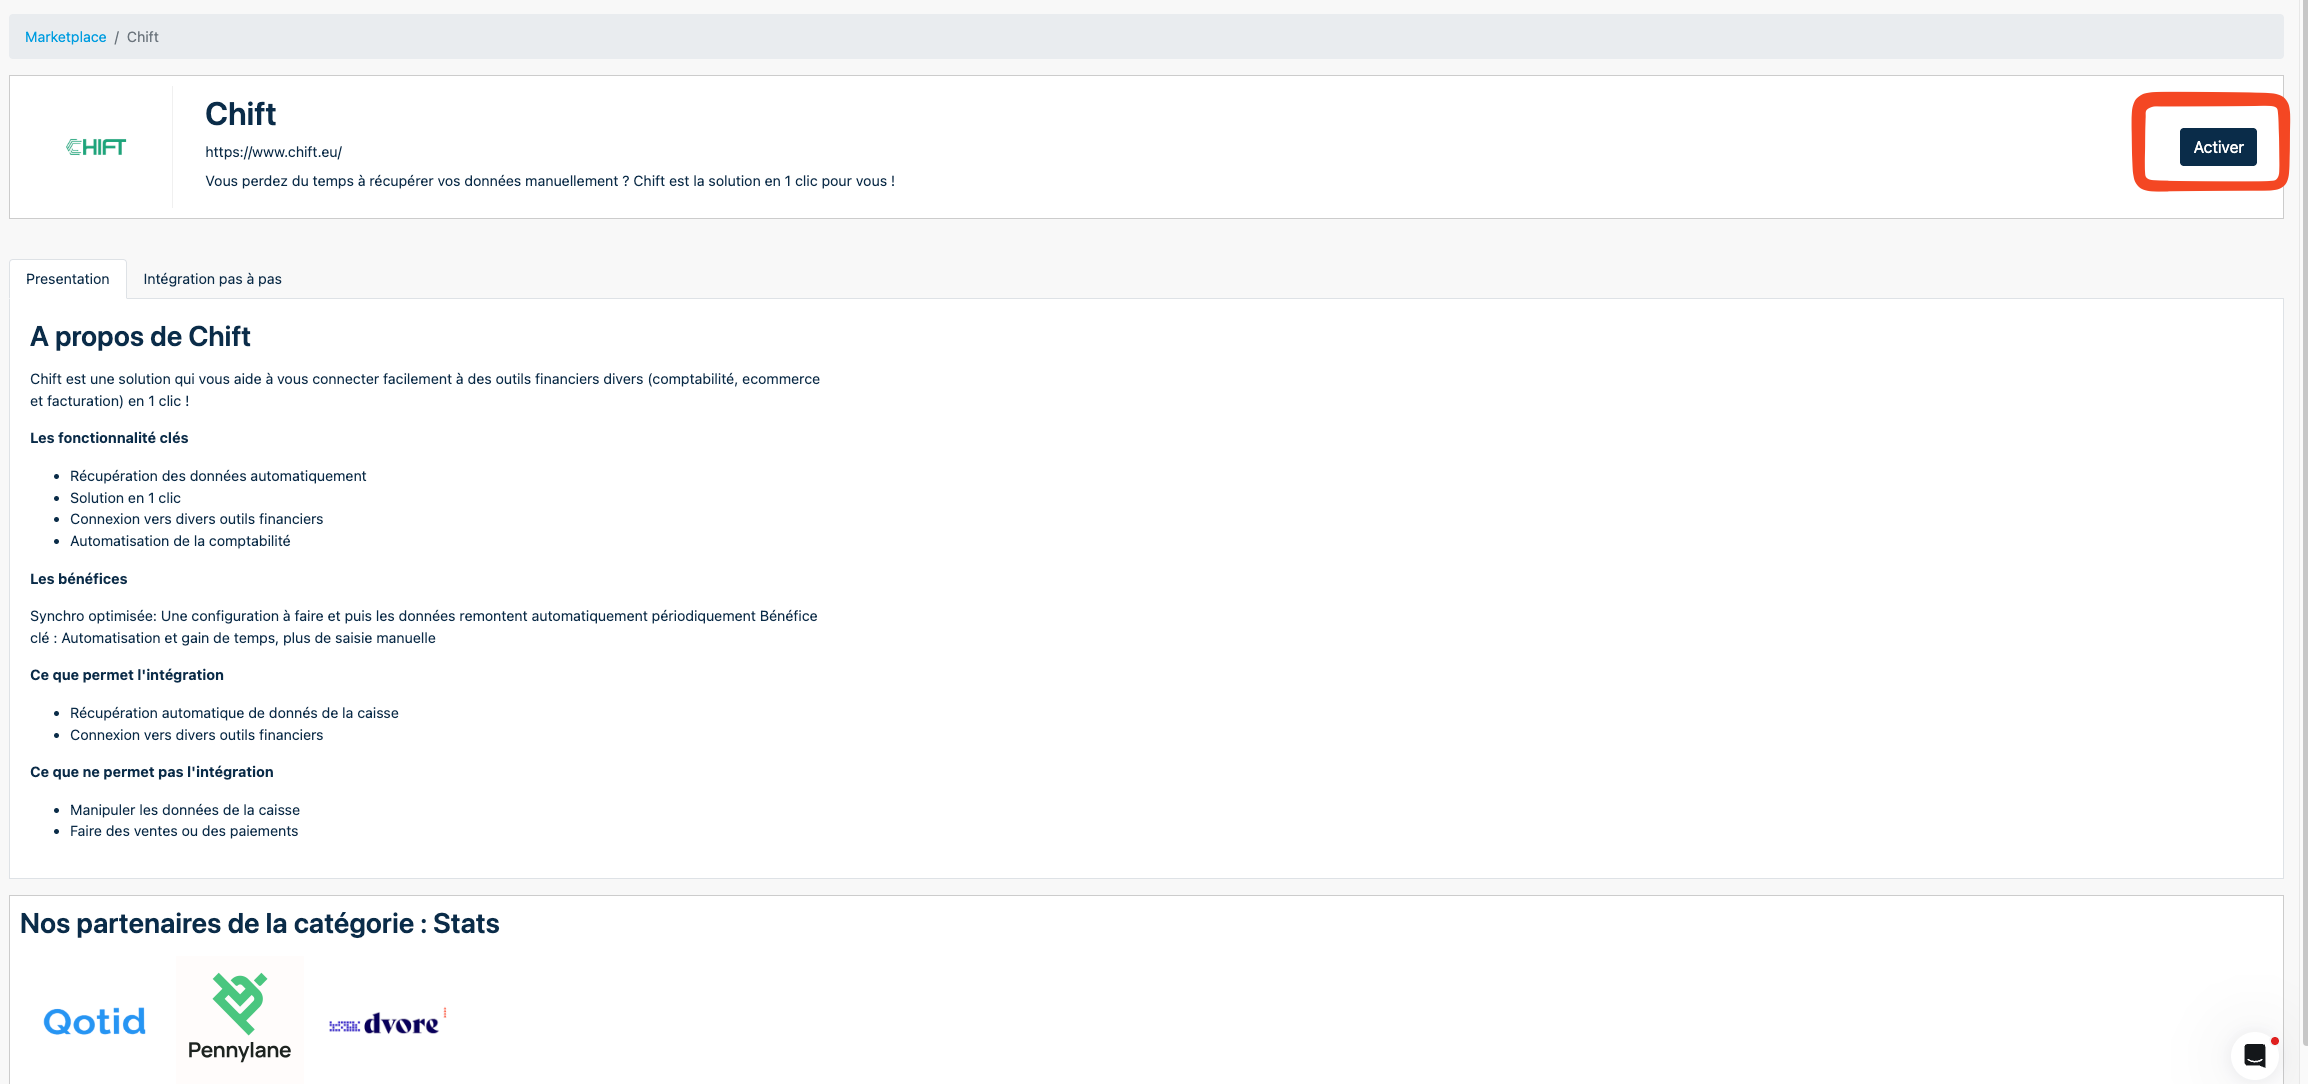The height and width of the screenshot is (1084, 2308).
Task: Click the green CHIFT logo
Action: click(96, 147)
